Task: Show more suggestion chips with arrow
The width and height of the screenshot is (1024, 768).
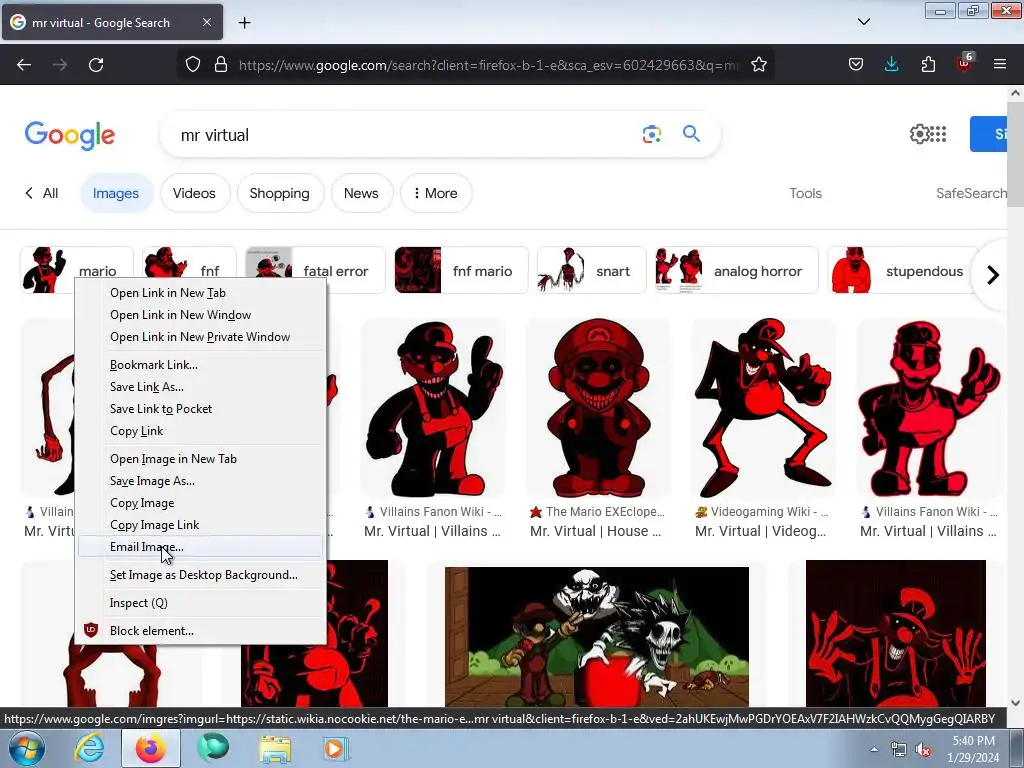Action: pos(993,275)
